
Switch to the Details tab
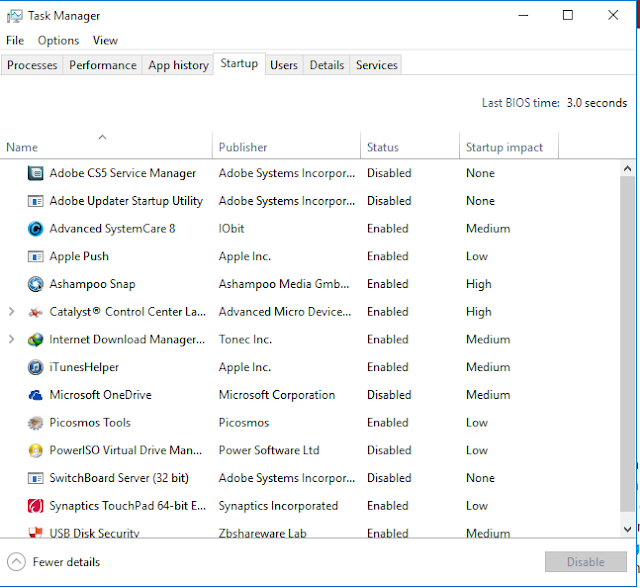click(x=327, y=65)
